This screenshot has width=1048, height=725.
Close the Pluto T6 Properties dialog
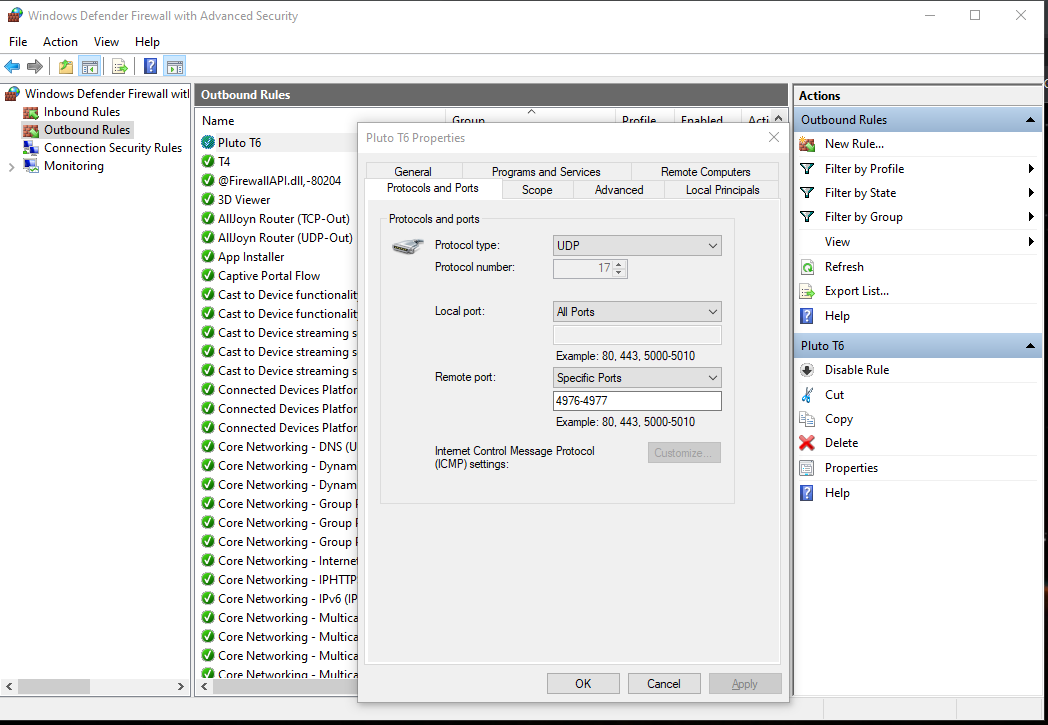pyautogui.click(x=774, y=137)
